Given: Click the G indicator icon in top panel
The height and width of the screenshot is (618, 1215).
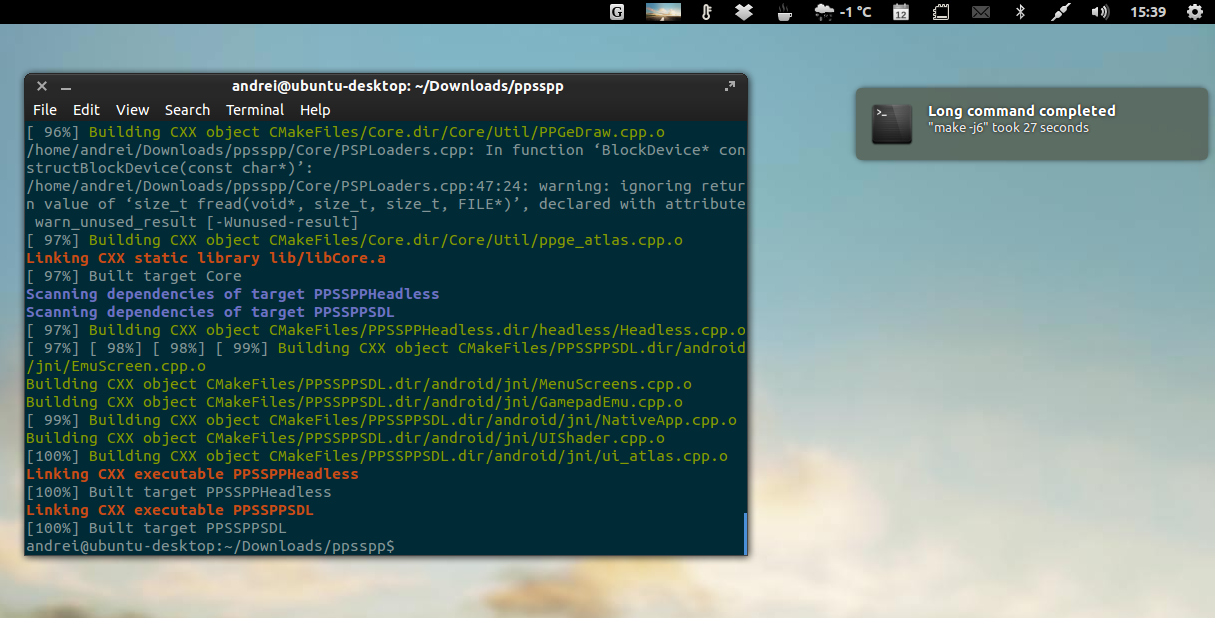Looking at the screenshot, I should coord(617,12).
